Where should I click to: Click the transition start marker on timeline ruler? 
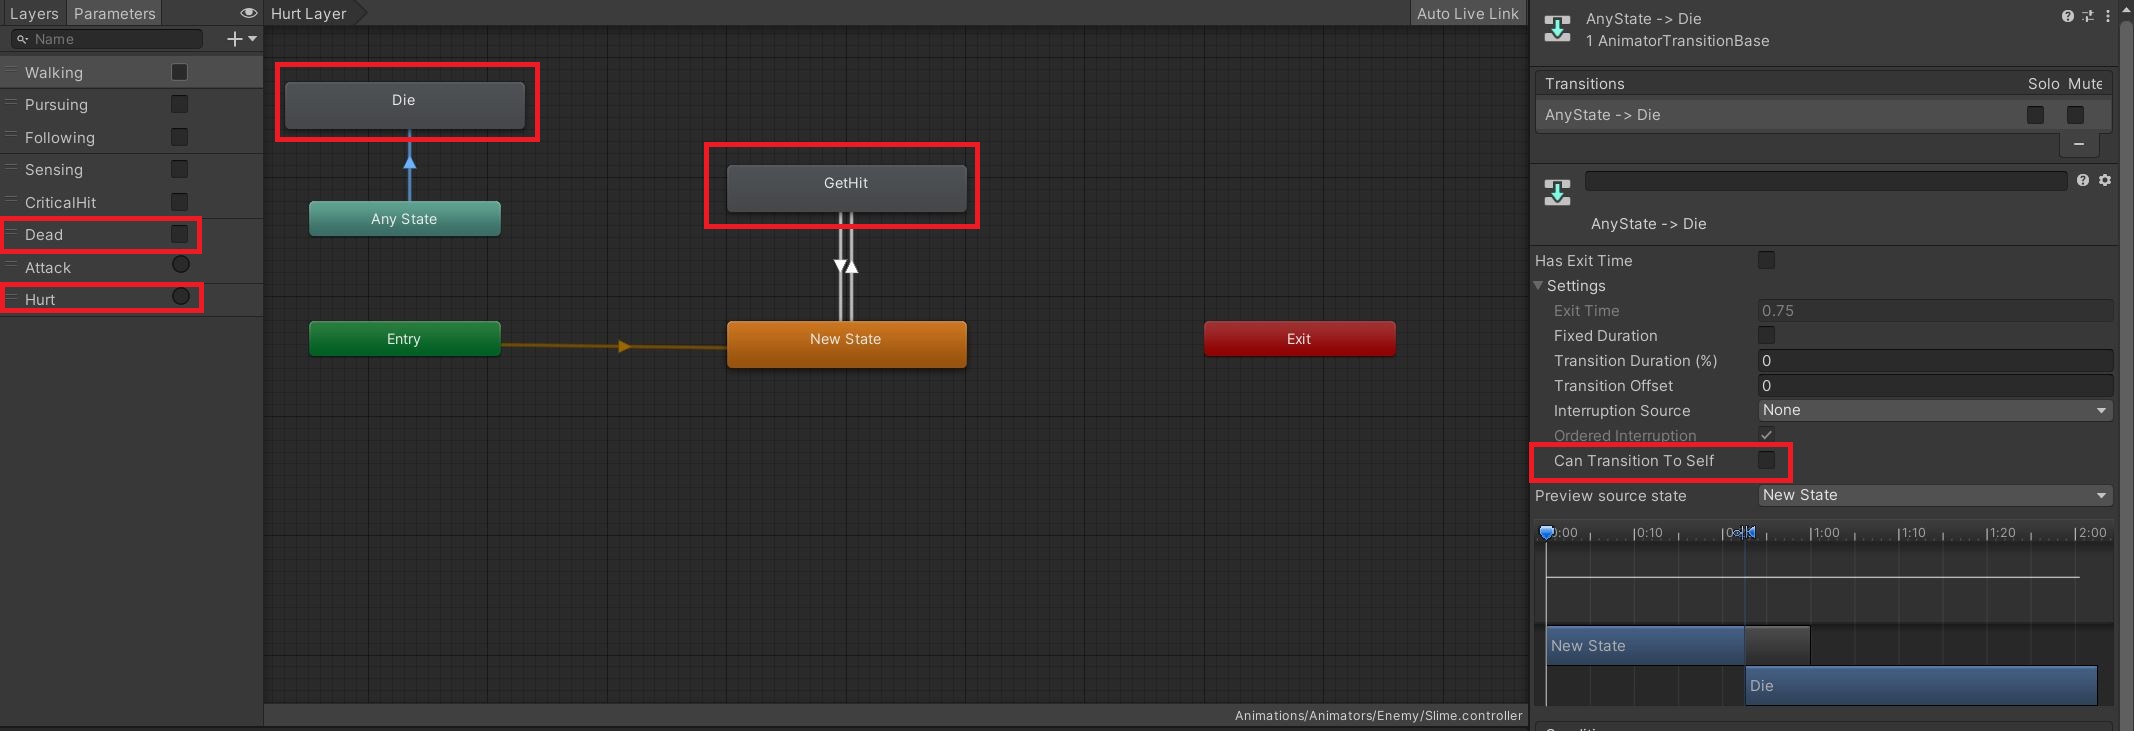tap(1745, 533)
